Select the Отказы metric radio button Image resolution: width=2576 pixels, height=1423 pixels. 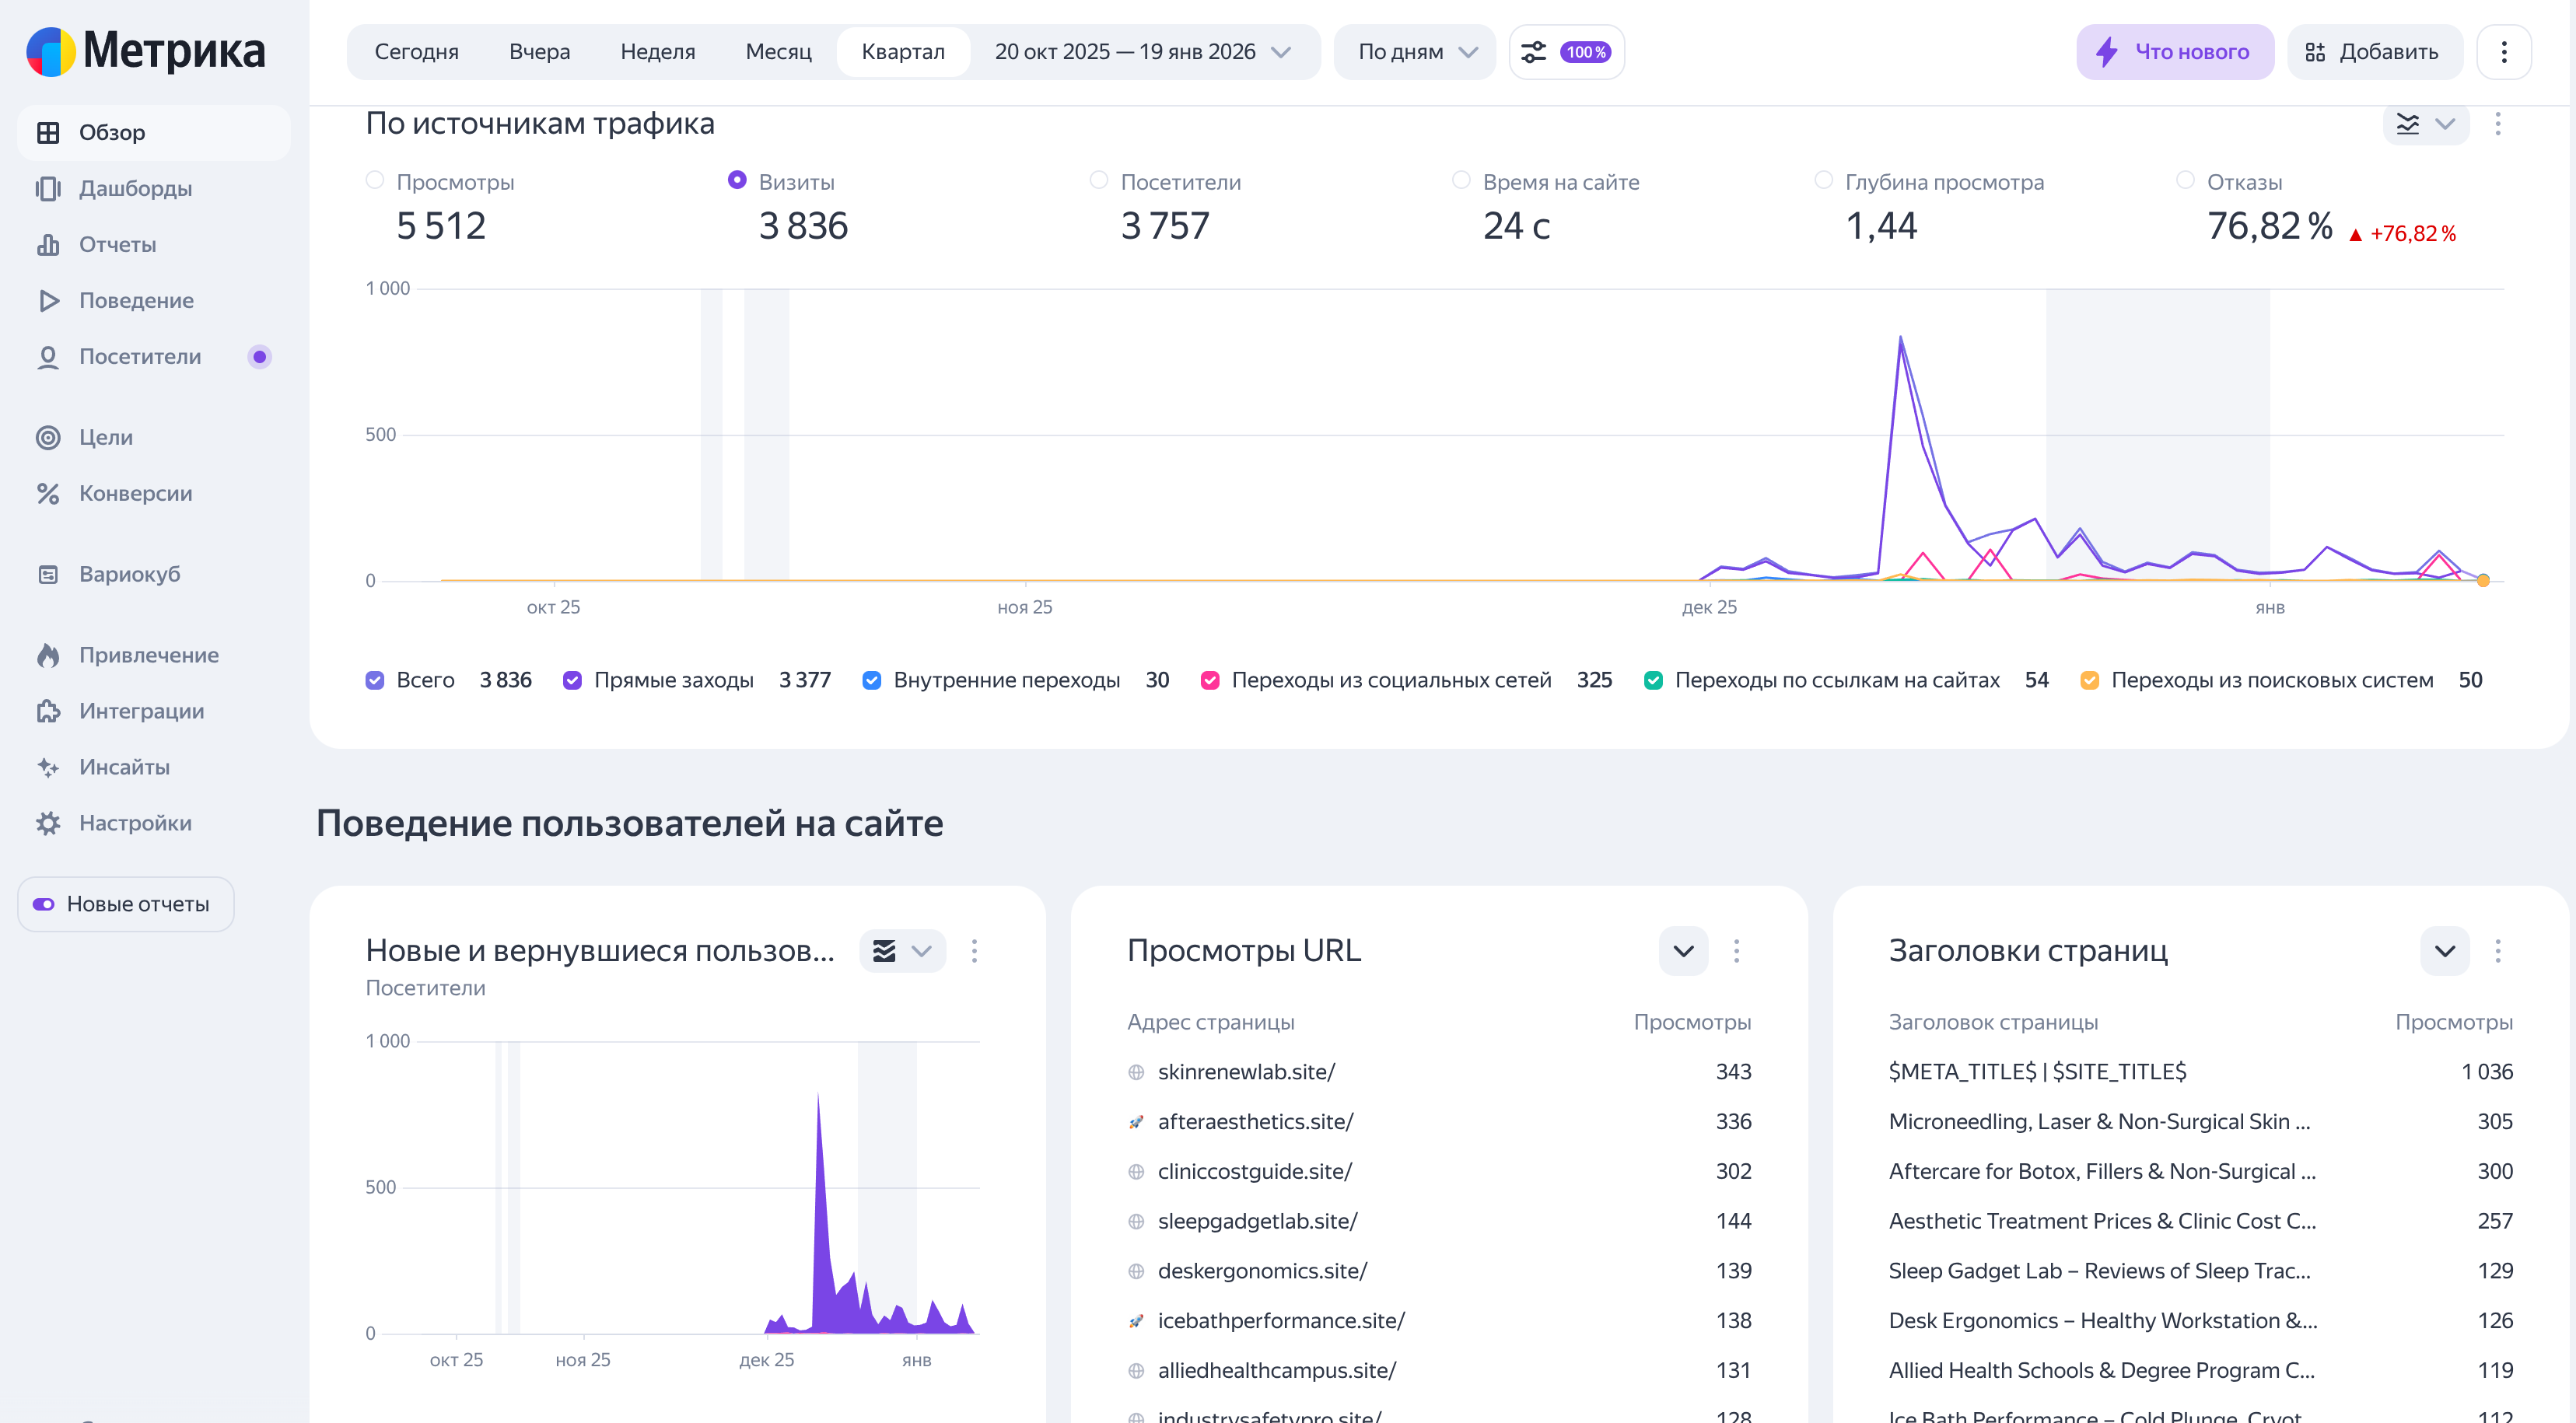2185,181
